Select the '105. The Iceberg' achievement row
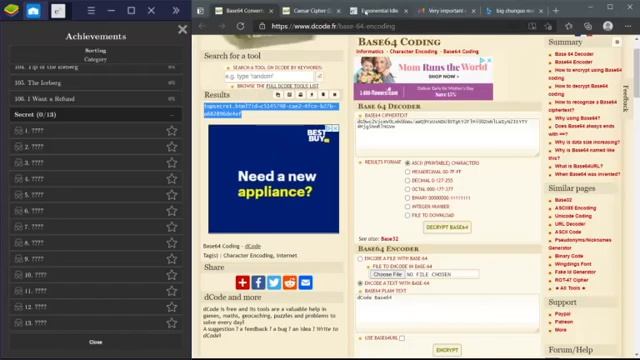This screenshot has width=640, height=360. [96, 83]
